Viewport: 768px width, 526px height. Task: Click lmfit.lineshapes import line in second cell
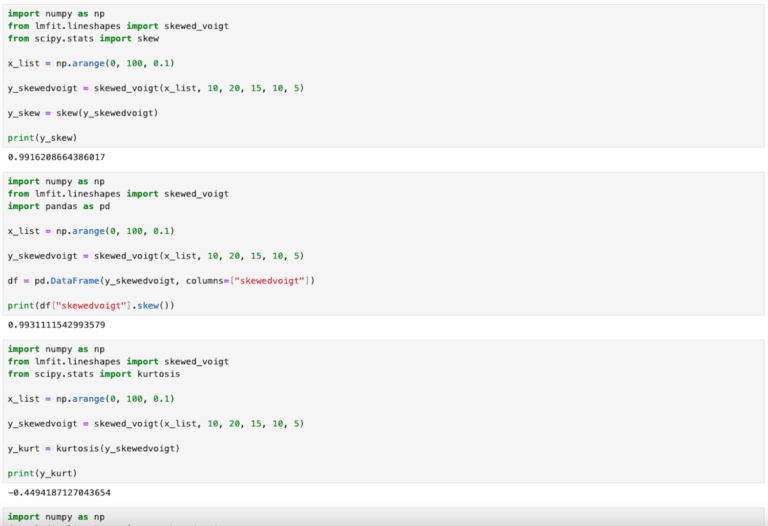[118, 194]
